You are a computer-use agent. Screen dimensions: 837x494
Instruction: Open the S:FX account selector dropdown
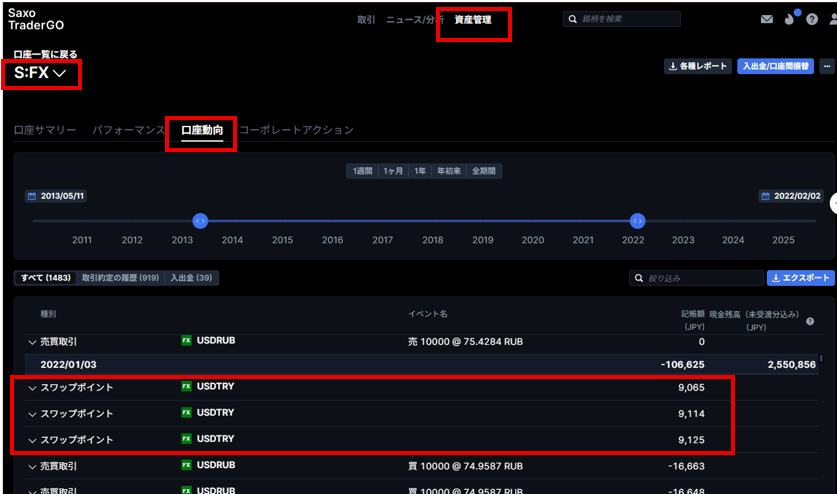[x=40, y=73]
